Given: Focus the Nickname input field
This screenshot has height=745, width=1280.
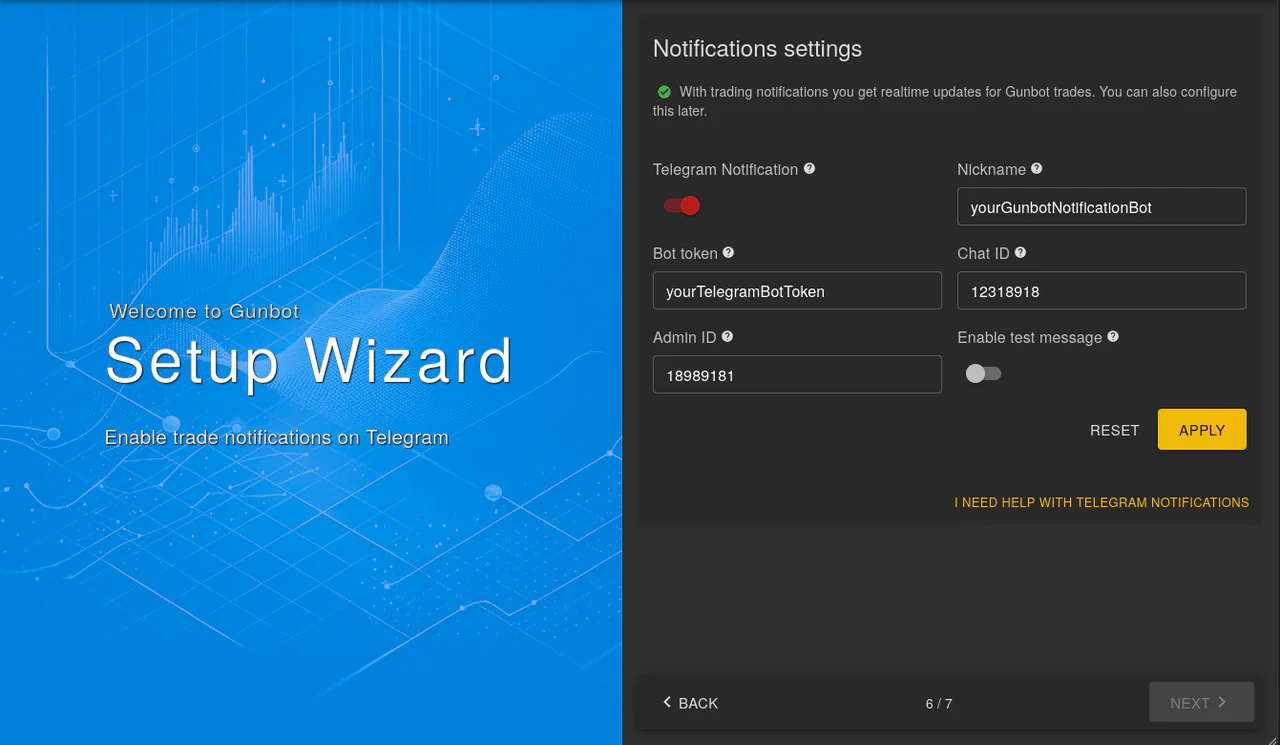Looking at the screenshot, I should 1102,207.
